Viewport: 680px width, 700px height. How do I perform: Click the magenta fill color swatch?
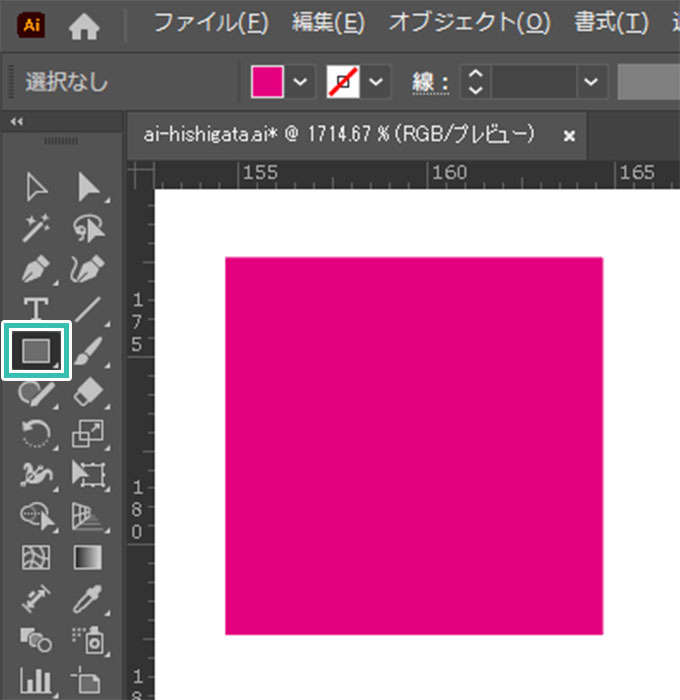pyautogui.click(x=268, y=82)
